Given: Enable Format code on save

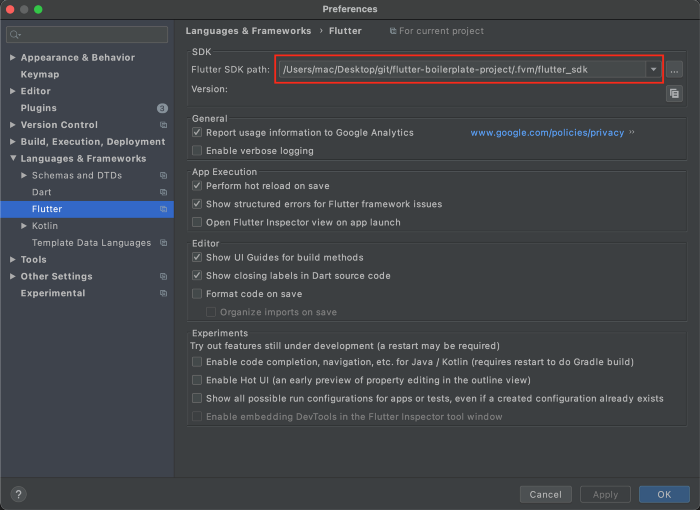Looking at the screenshot, I should 197,294.
